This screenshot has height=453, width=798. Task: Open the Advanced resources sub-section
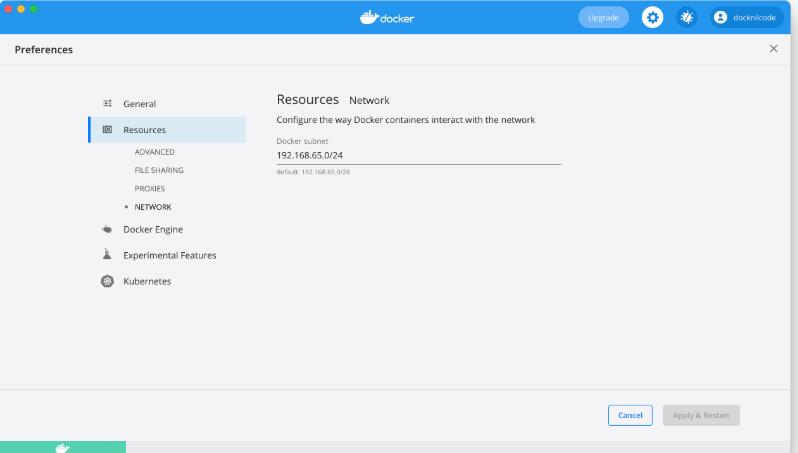pyautogui.click(x=154, y=152)
